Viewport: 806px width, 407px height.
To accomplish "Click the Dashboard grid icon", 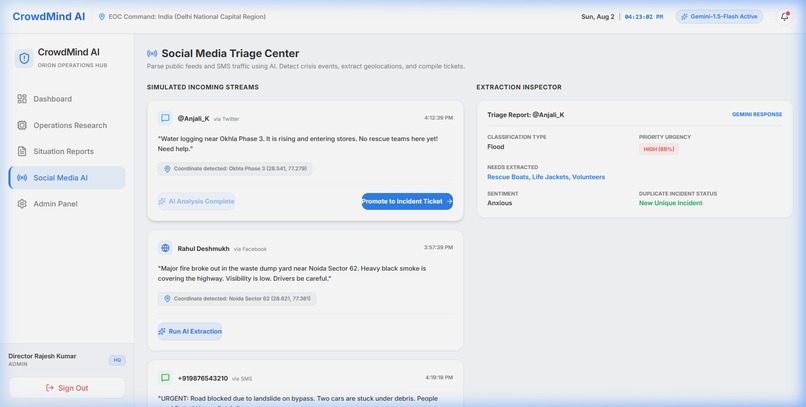I will 22,99.
